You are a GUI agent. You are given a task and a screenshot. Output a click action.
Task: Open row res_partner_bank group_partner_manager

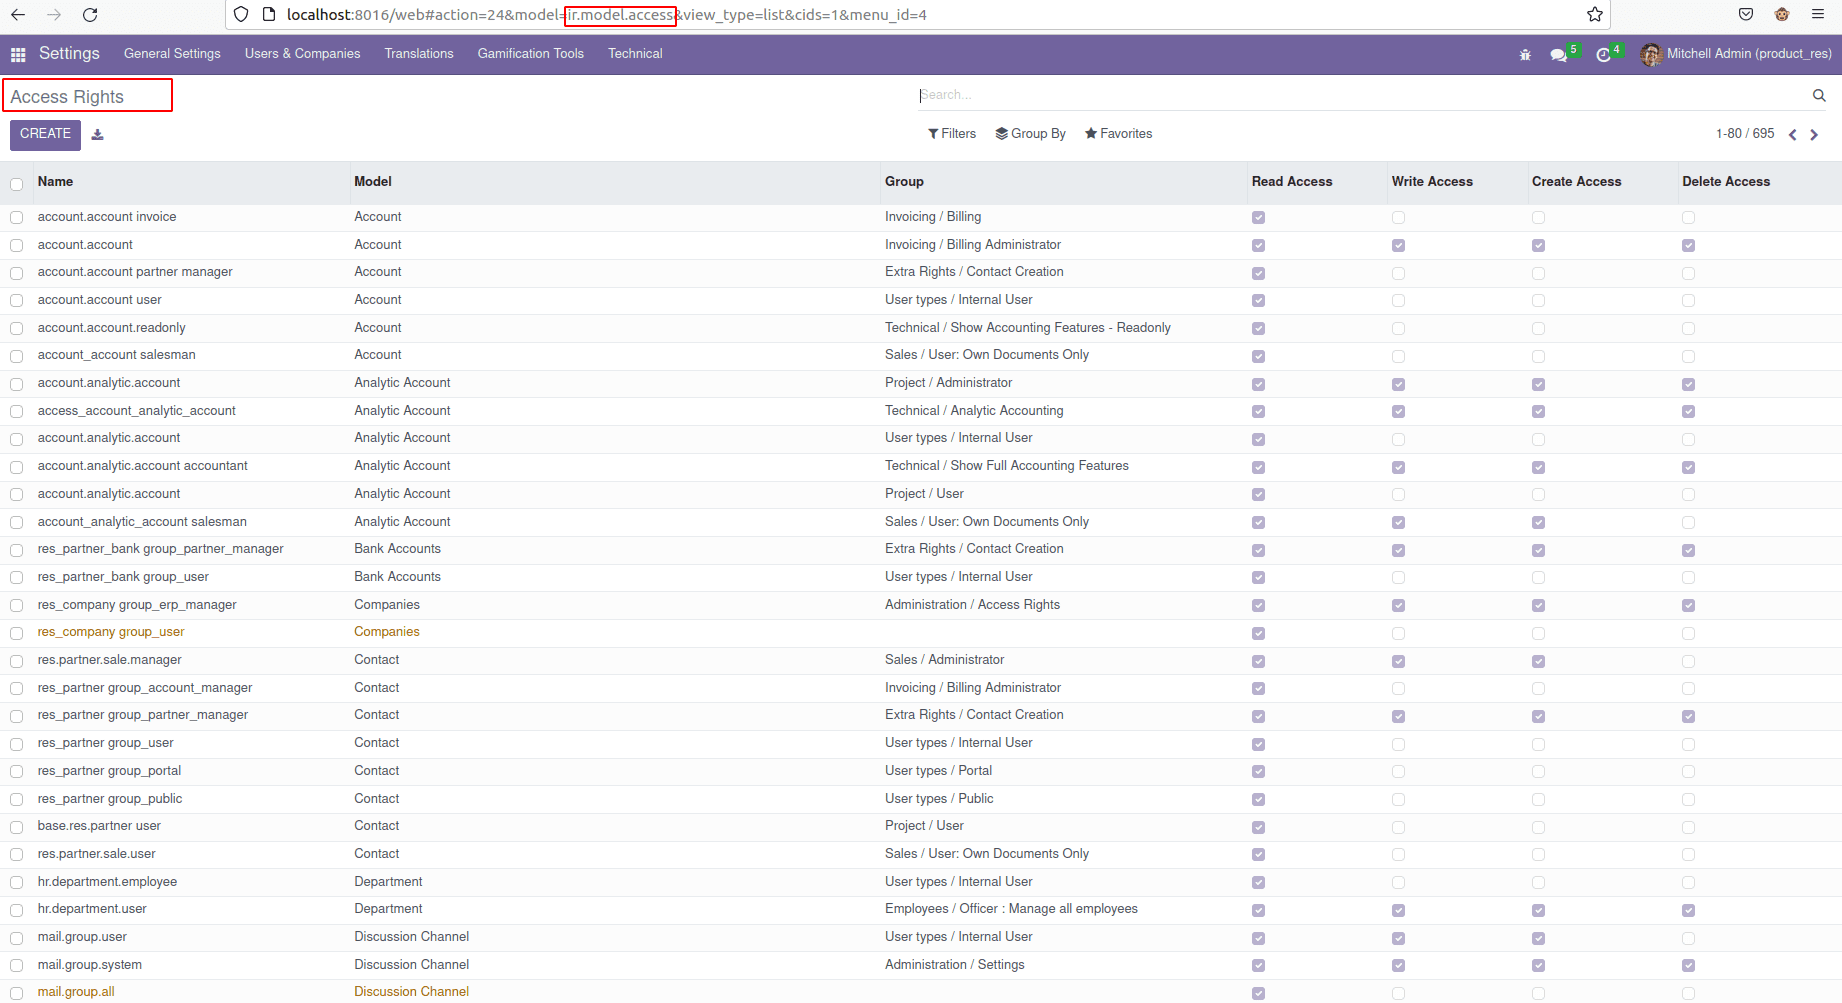tap(161, 549)
